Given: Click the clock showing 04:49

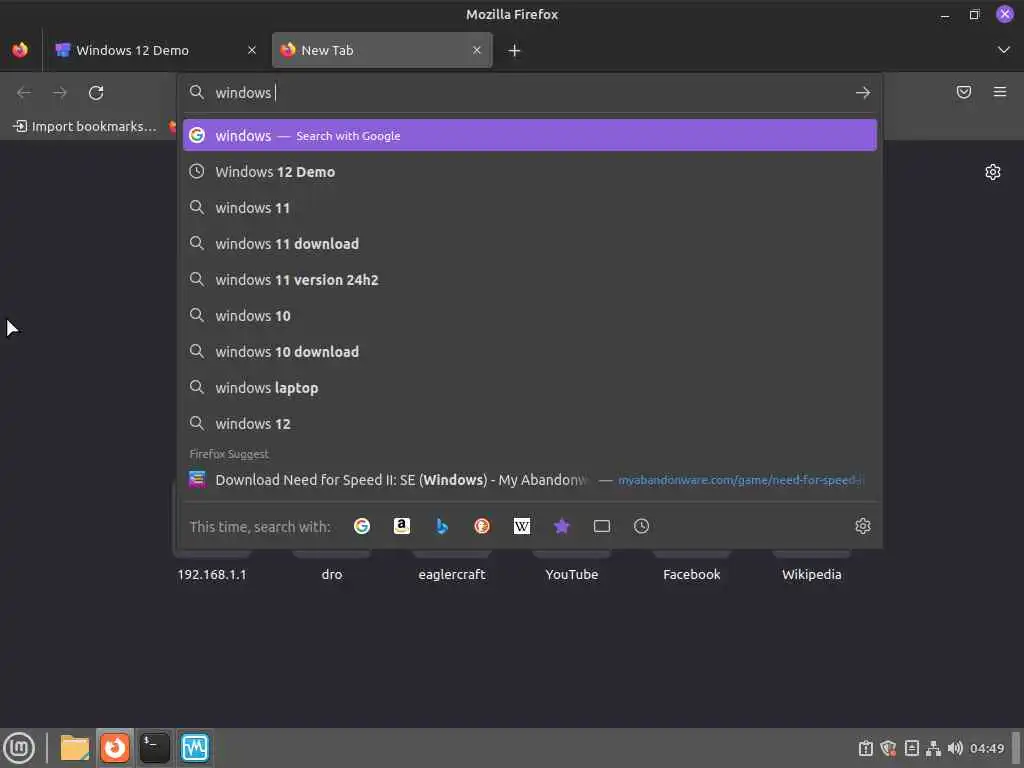Looking at the screenshot, I should [x=987, y=748].
